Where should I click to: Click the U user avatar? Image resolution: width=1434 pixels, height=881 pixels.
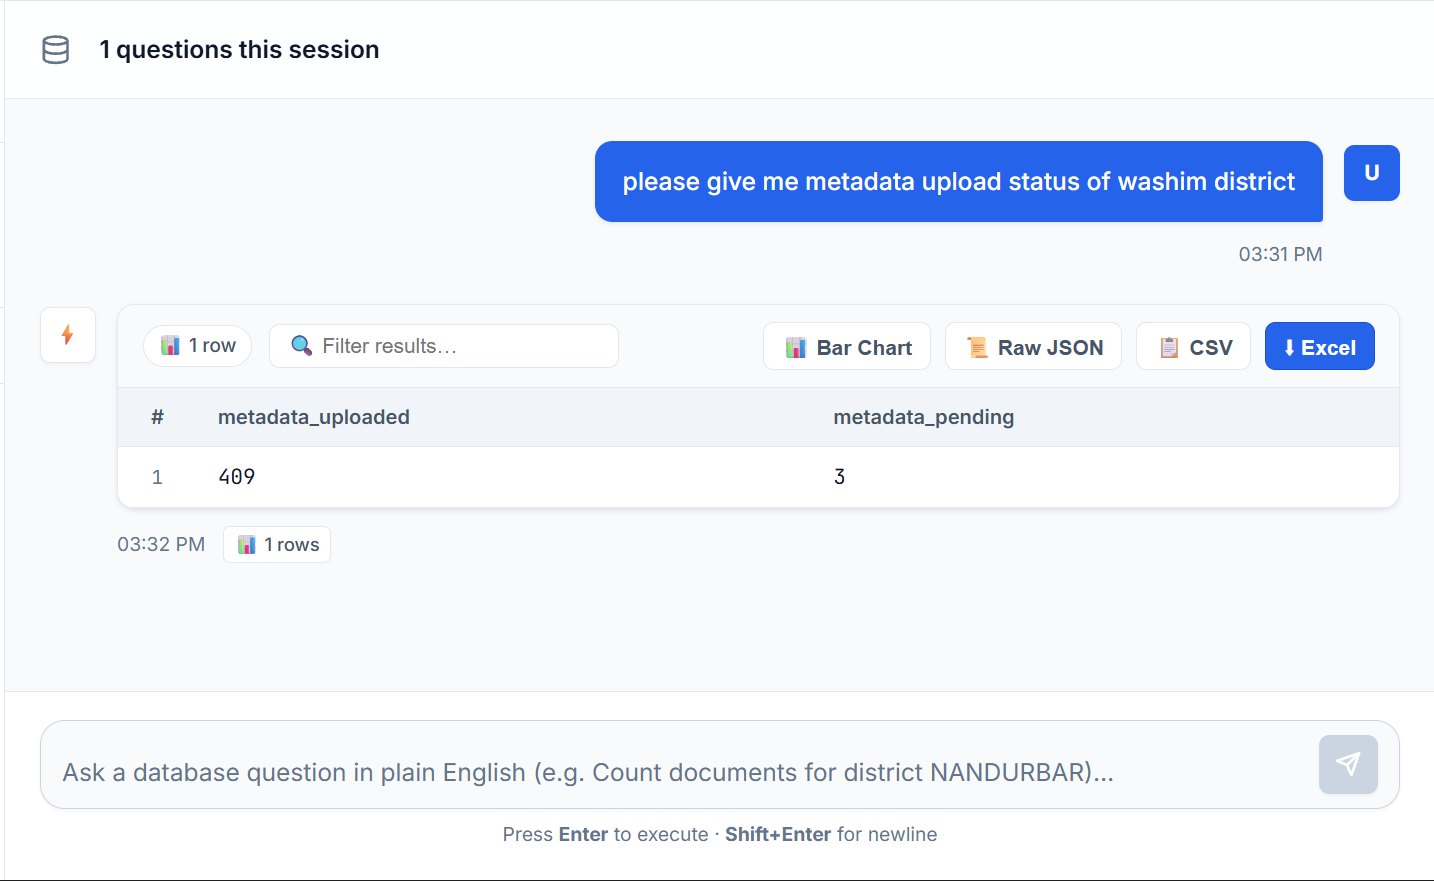coord(1371,173)
